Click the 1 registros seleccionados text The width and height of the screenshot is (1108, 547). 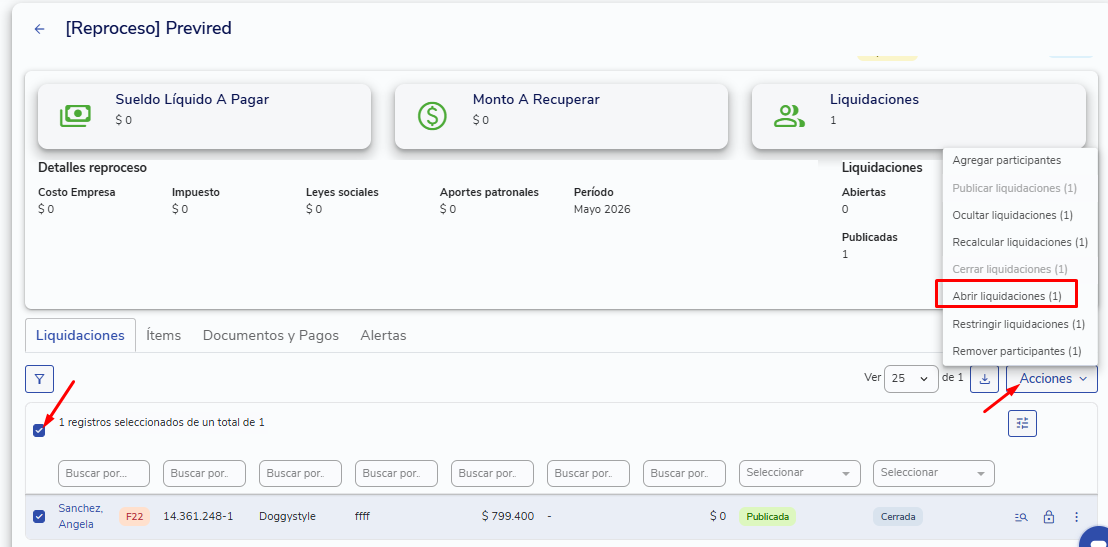click(162, 423)
